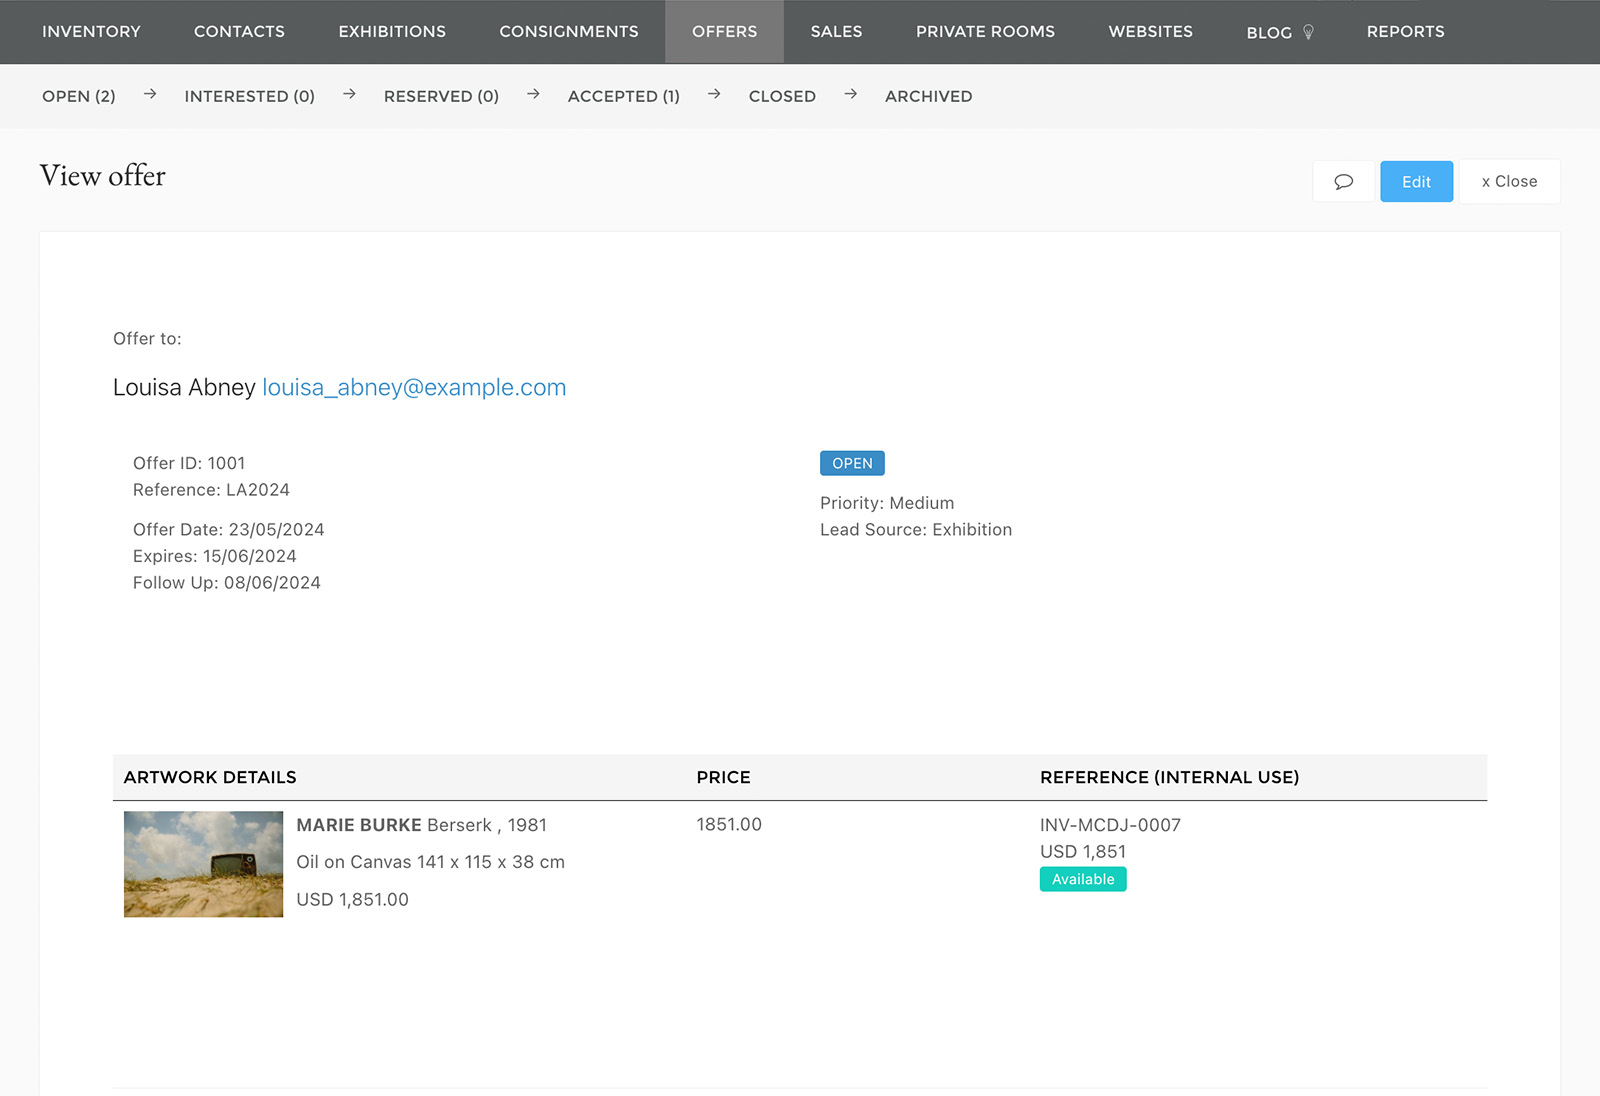Go to the Contacts section
Image resolution: width=1600 pixels, height=1096 pixels.
tap(239, 32)
